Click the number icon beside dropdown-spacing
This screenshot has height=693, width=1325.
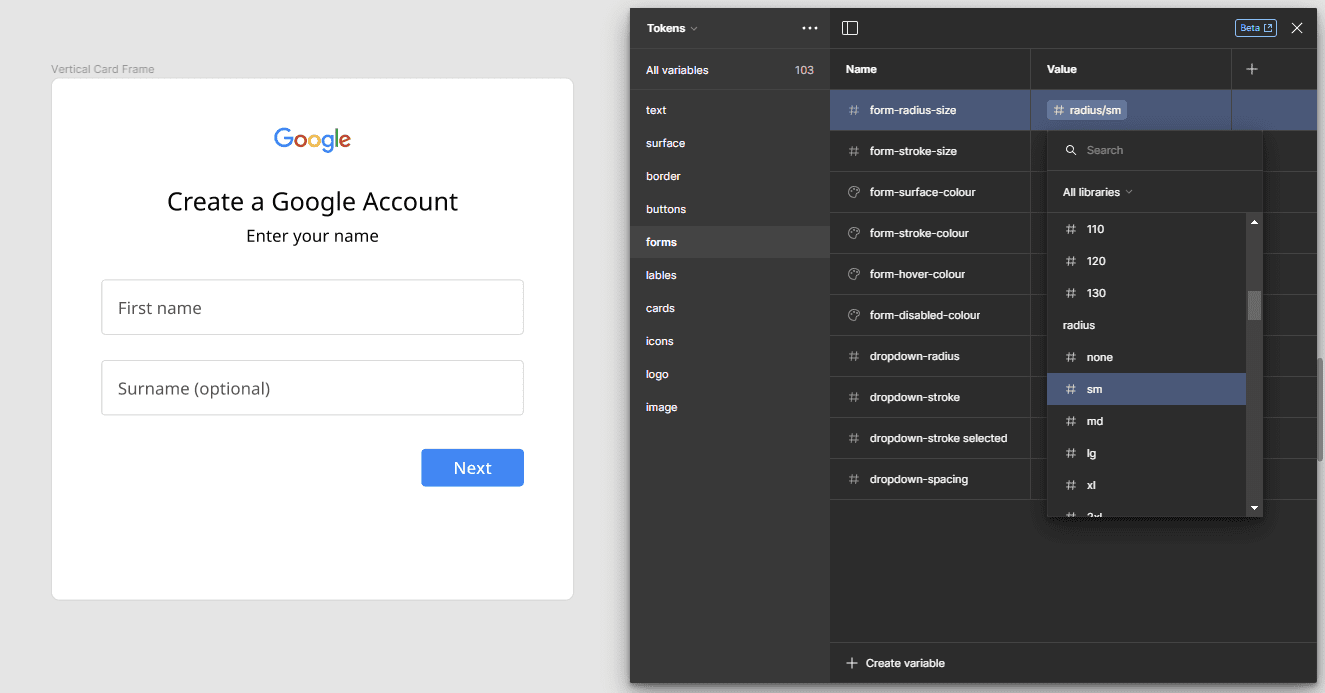(852, 479)
